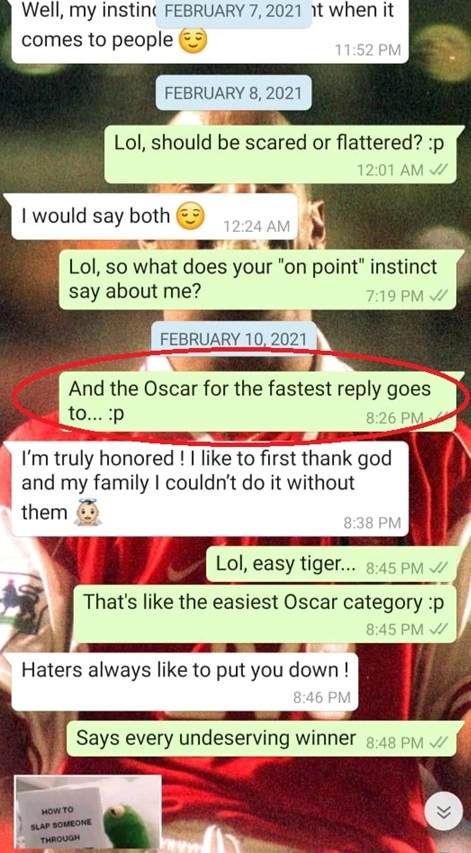471x853 pixels.
Task: Tap read checkmarks on 'Lol, easy tiger...' message
Action: tap(438, 568)
